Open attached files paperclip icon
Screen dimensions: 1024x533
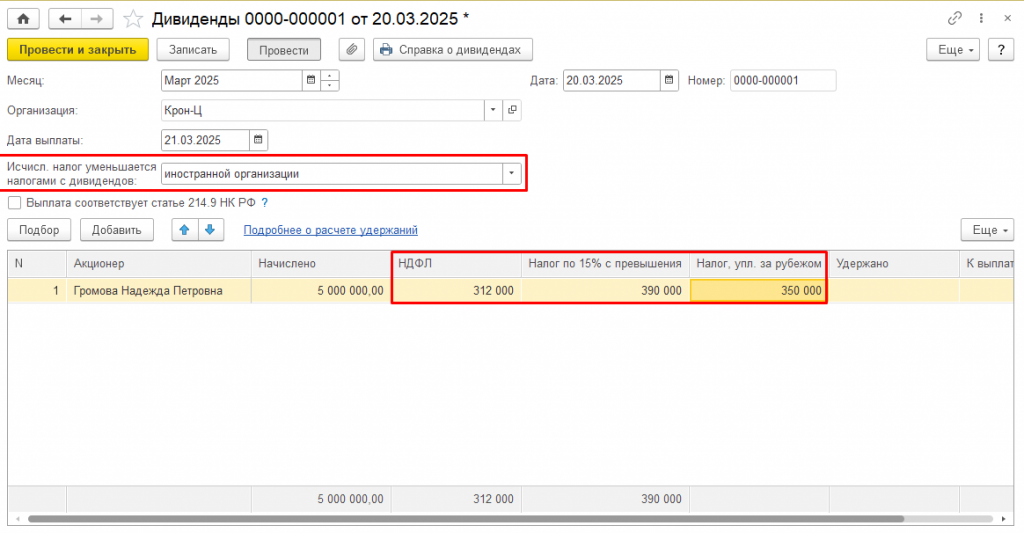(x=351, y=50)
